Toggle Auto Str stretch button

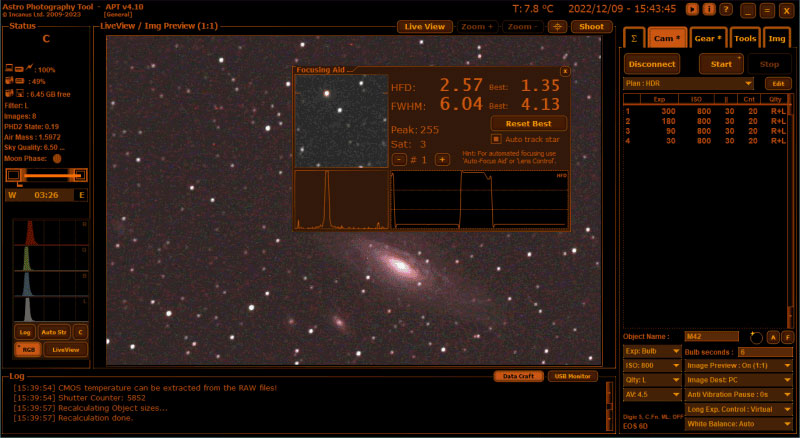coord(54,332)
